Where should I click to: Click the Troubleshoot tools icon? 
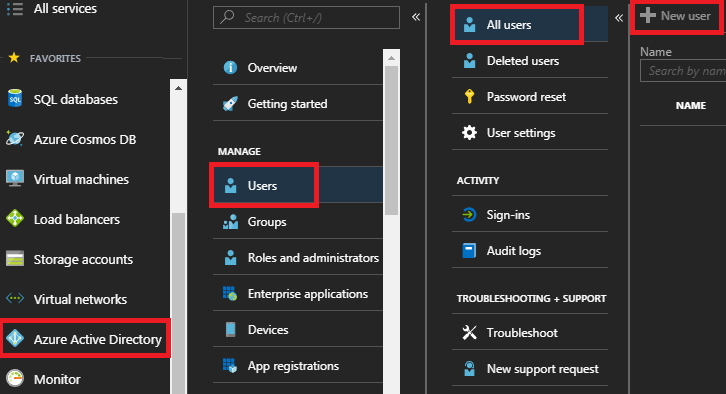pyautogui.click(x=469, y=332)
